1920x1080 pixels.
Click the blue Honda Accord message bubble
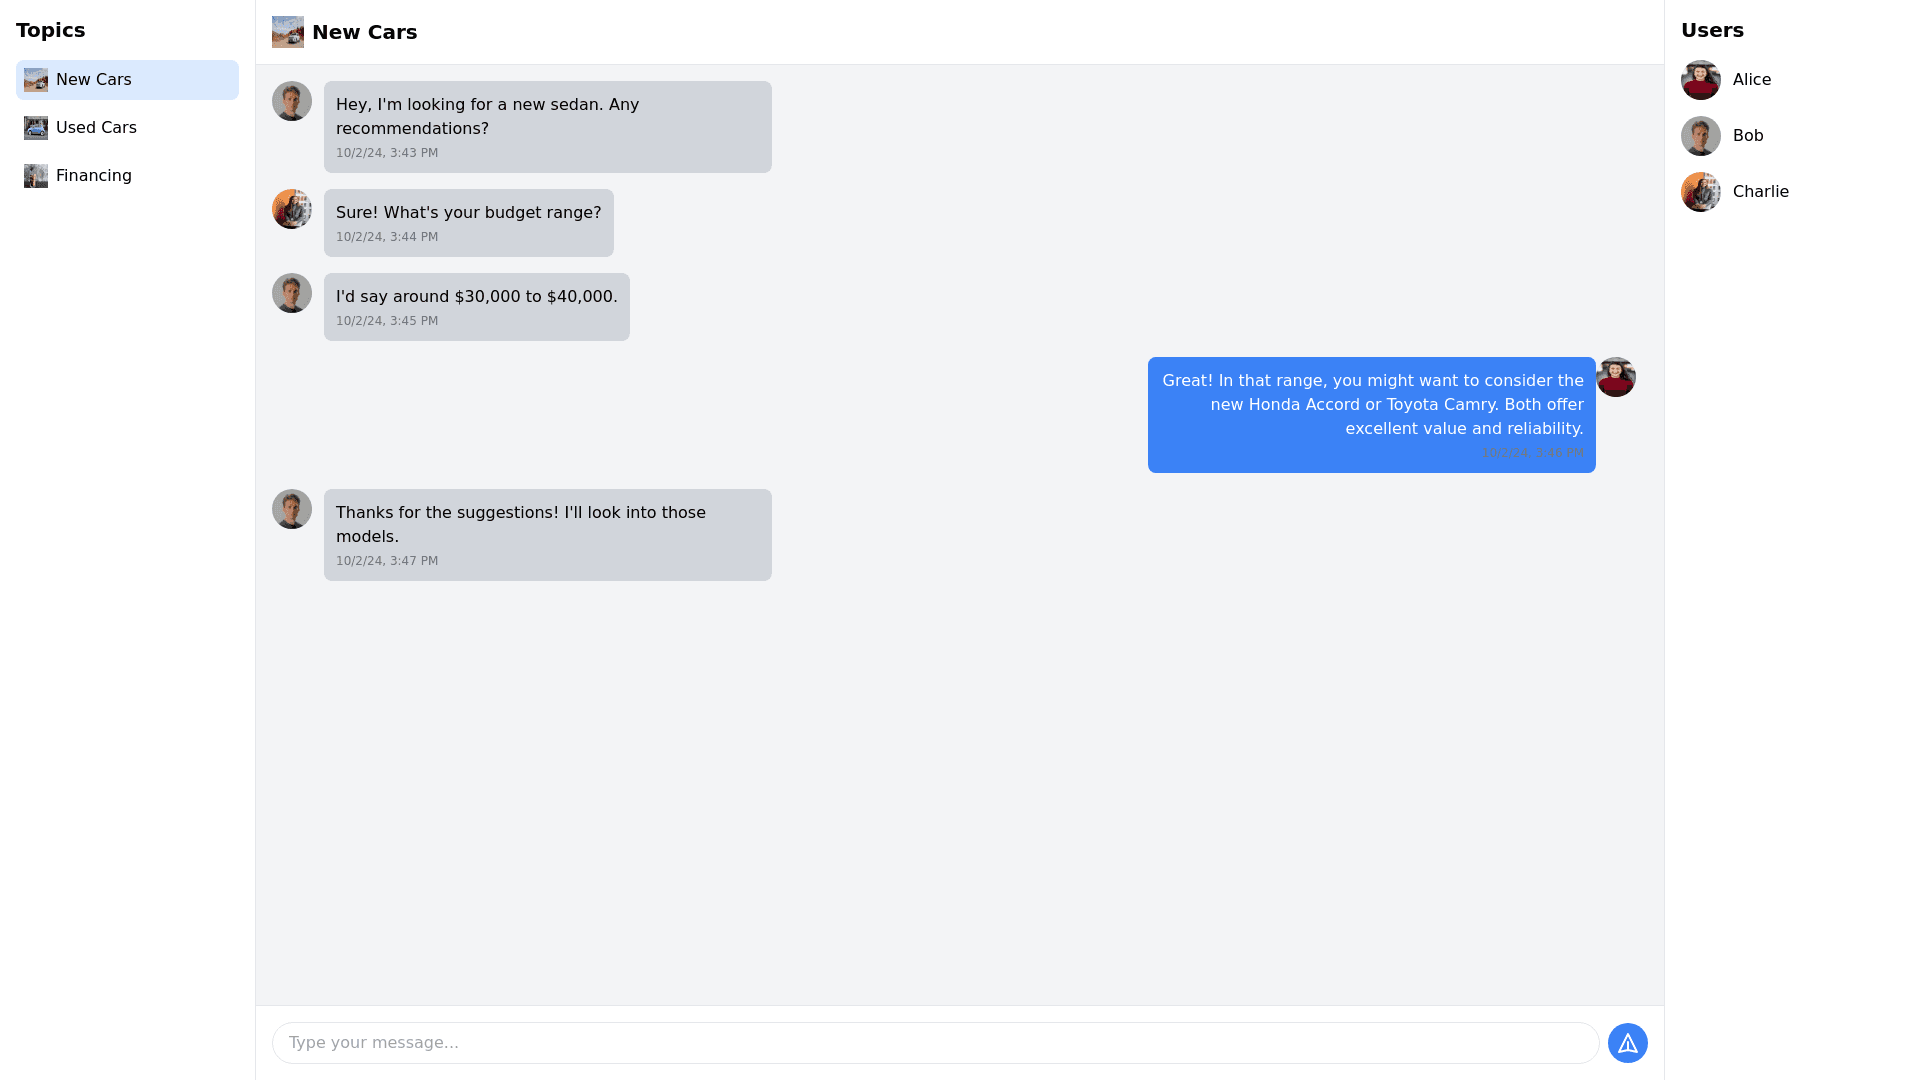pyautogui.click(x=1371, y=414)
